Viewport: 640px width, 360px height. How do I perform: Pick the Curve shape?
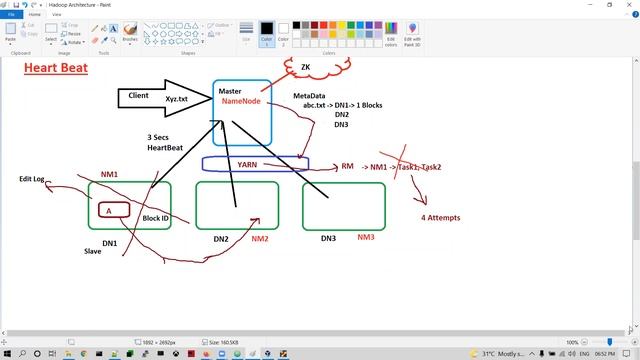(155, 26)
